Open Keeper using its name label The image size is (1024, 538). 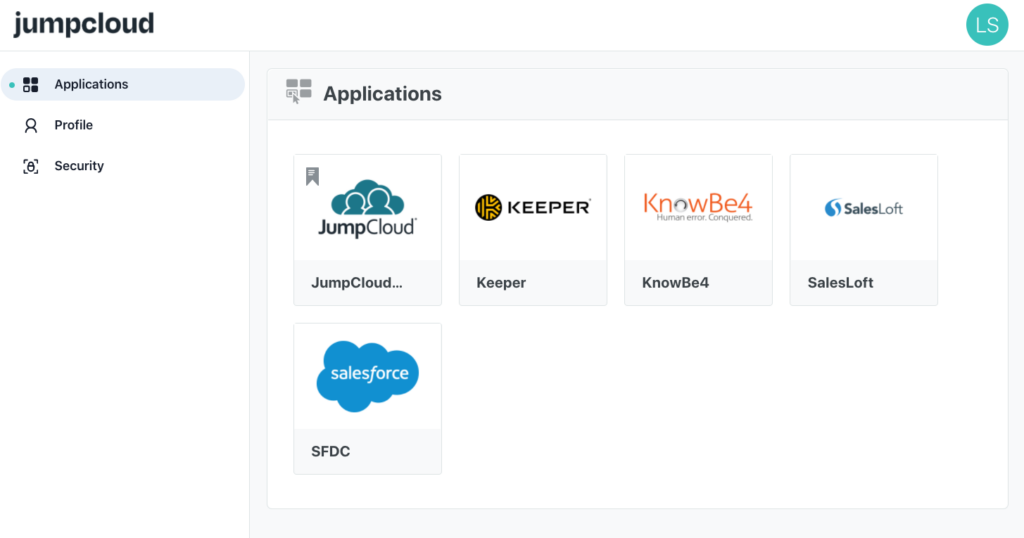click(x=501, y=283)
